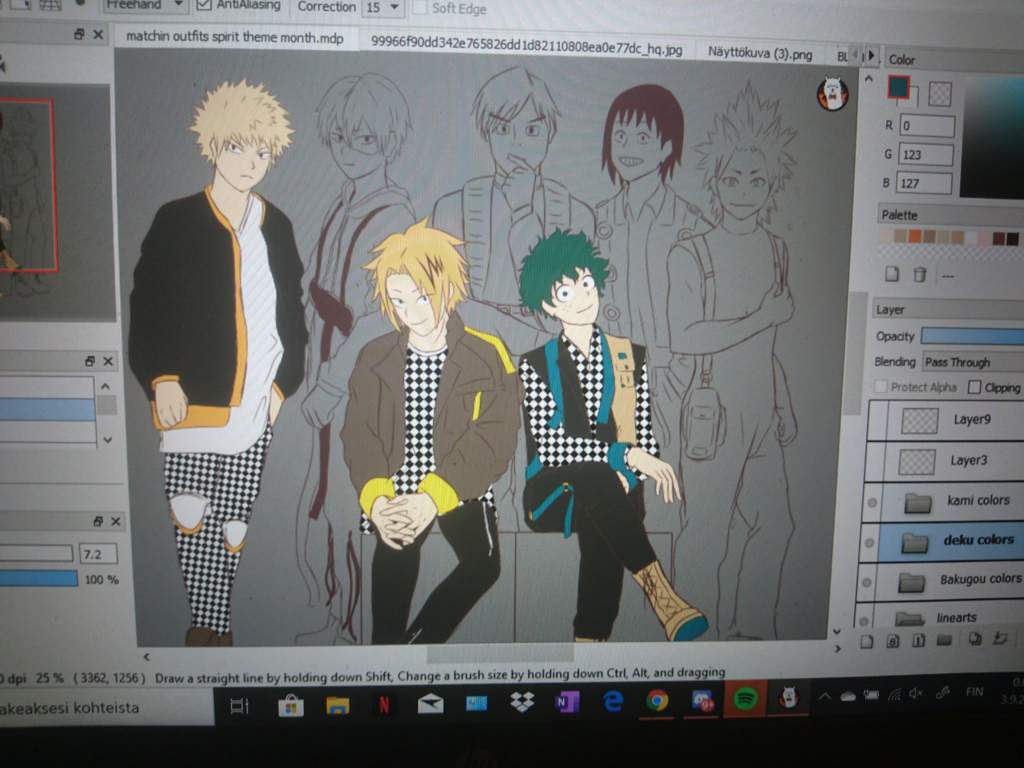Select the transparent color swatch
Image resolution: width=1024 pixels, height=768 pixels.
[940, 93]
